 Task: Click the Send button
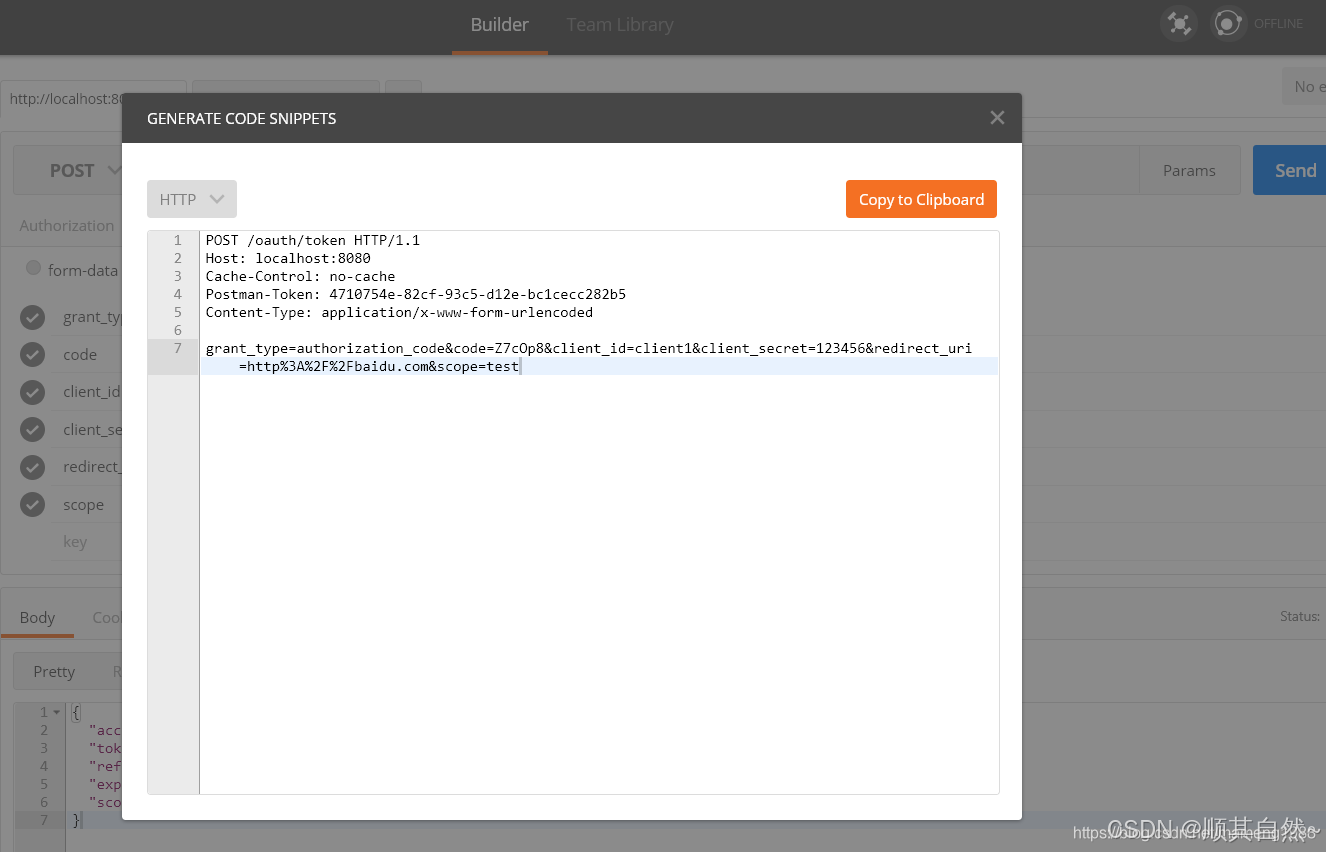[x=1294, y=170]
